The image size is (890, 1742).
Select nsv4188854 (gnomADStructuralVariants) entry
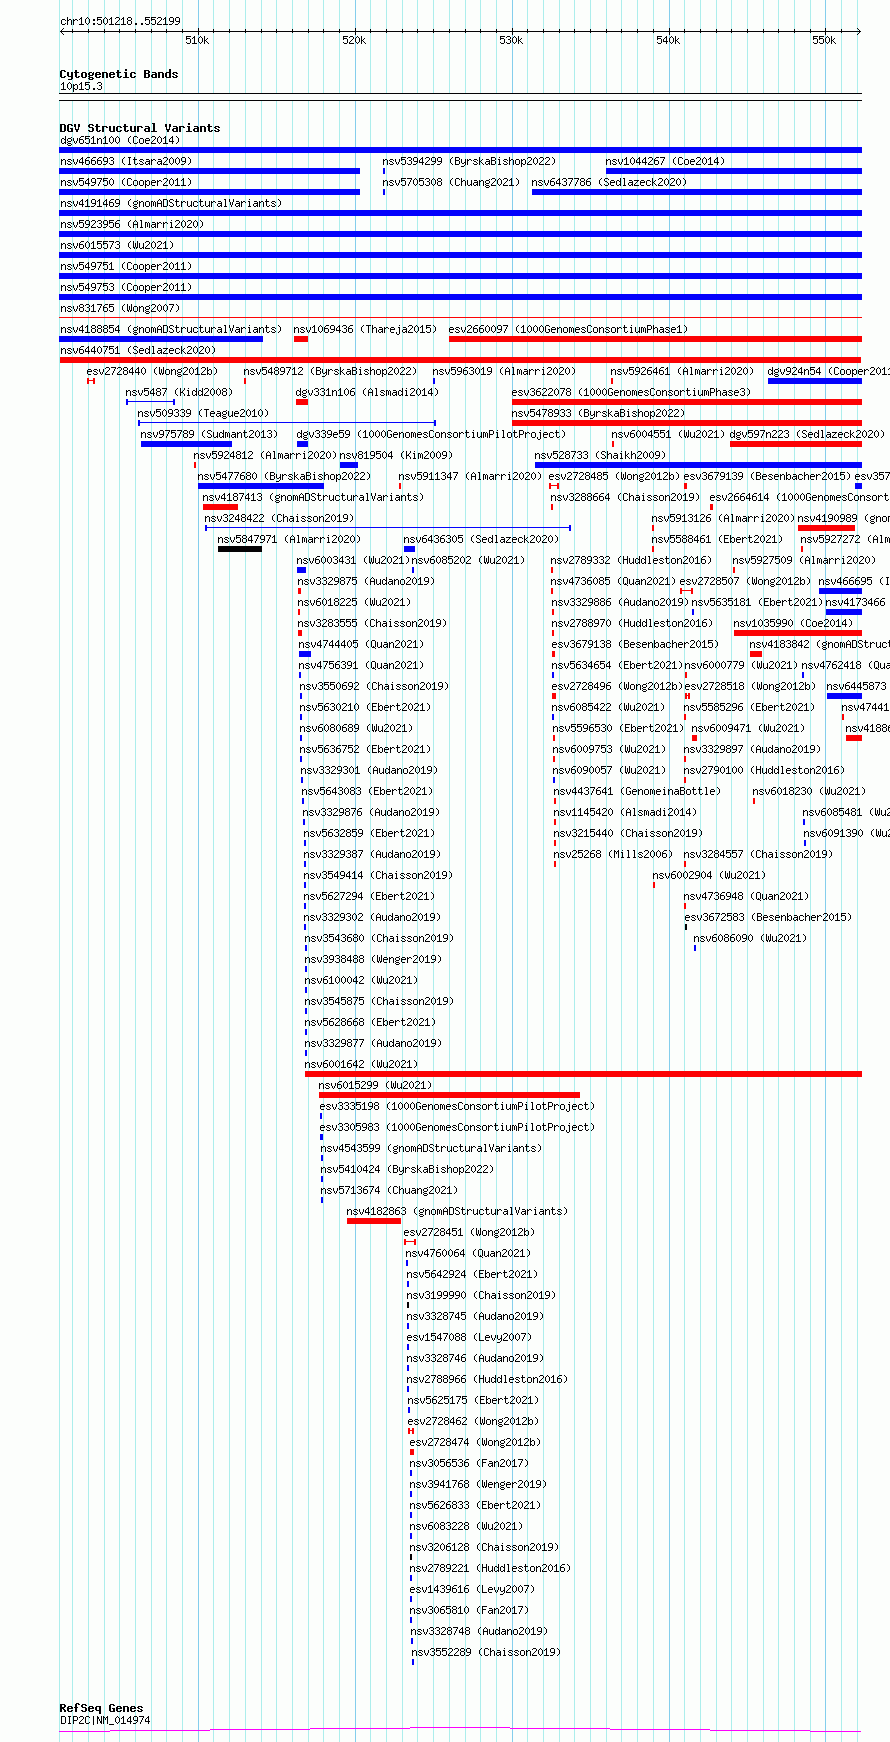coord(171,329)
